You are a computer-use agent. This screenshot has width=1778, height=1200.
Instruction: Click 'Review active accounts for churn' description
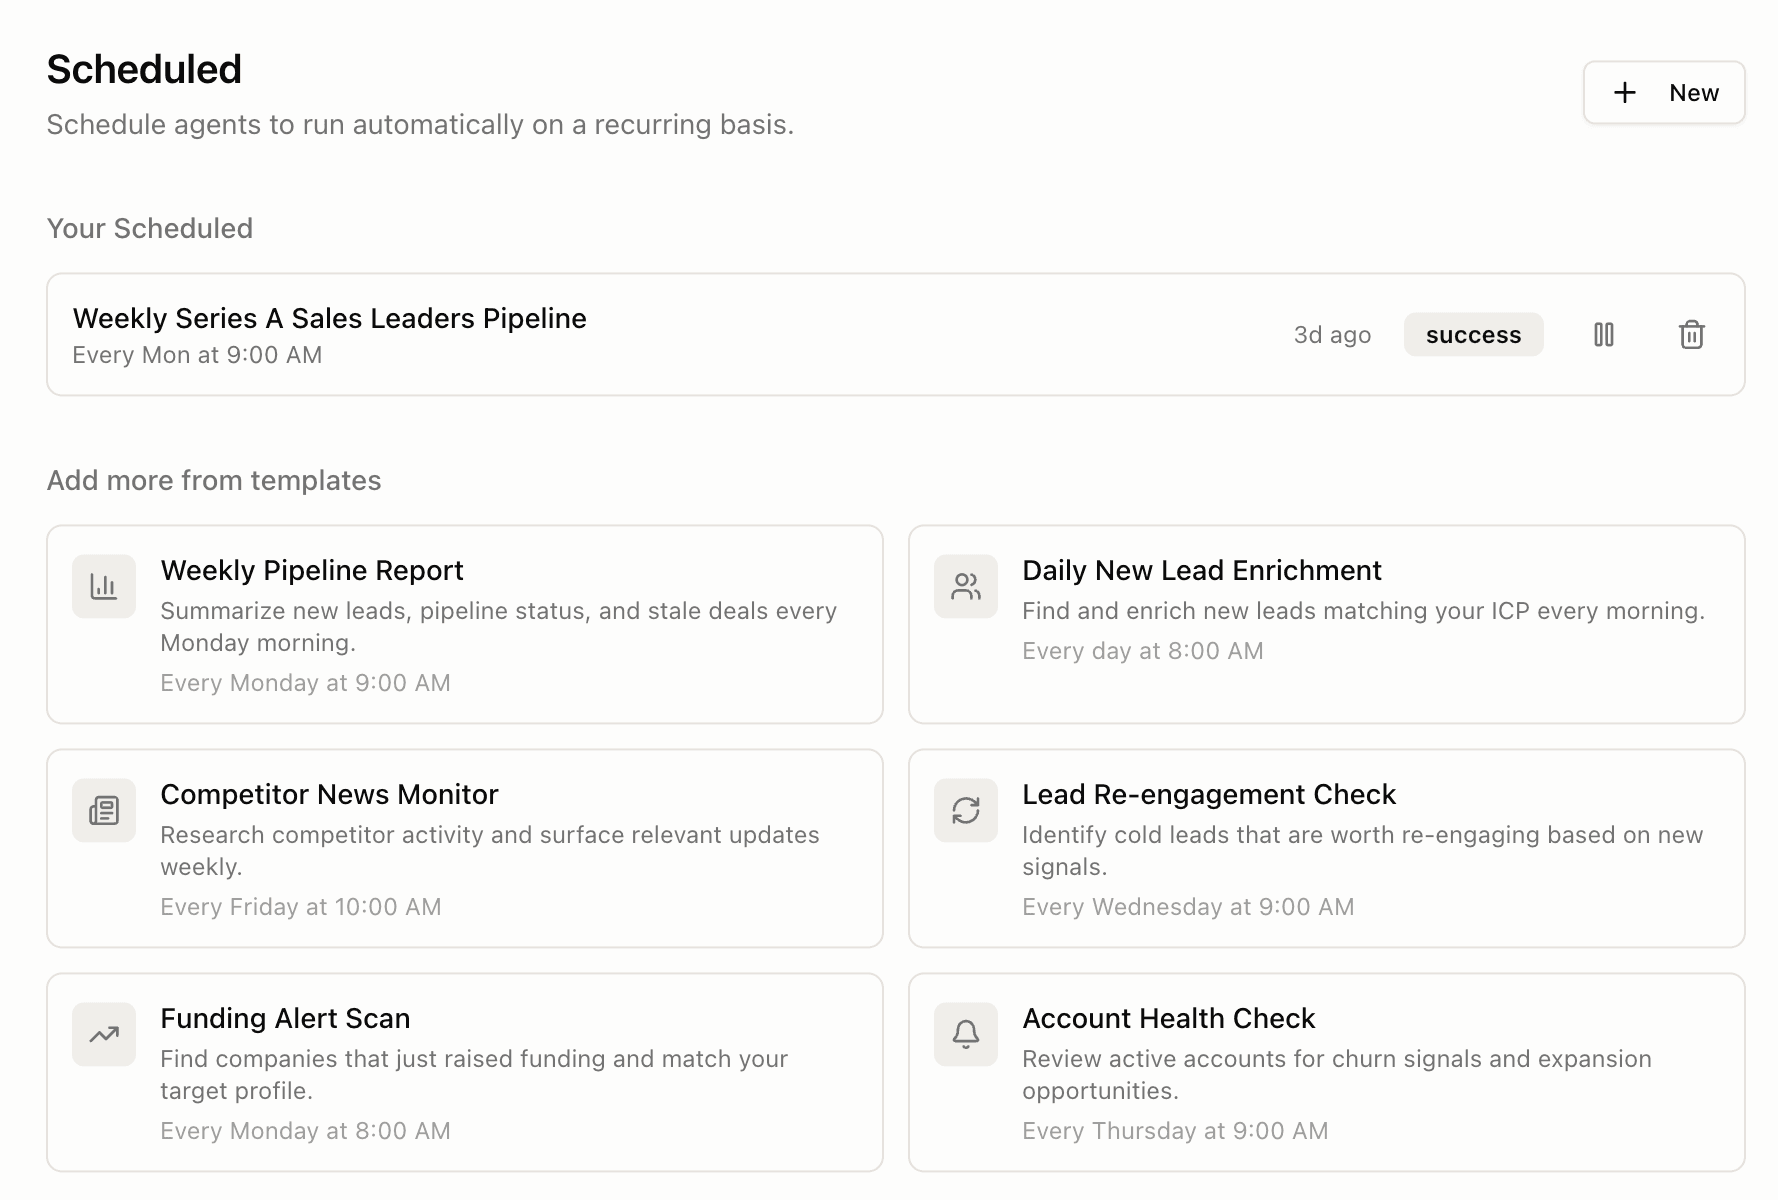(x=1337, y=1075)
